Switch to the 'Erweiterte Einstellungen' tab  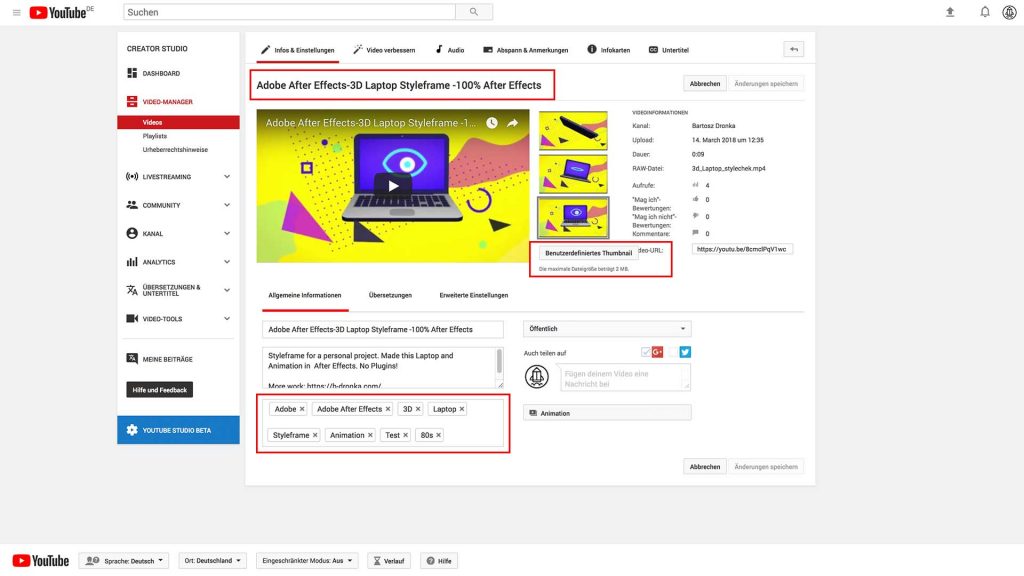(x=473, y=296)
